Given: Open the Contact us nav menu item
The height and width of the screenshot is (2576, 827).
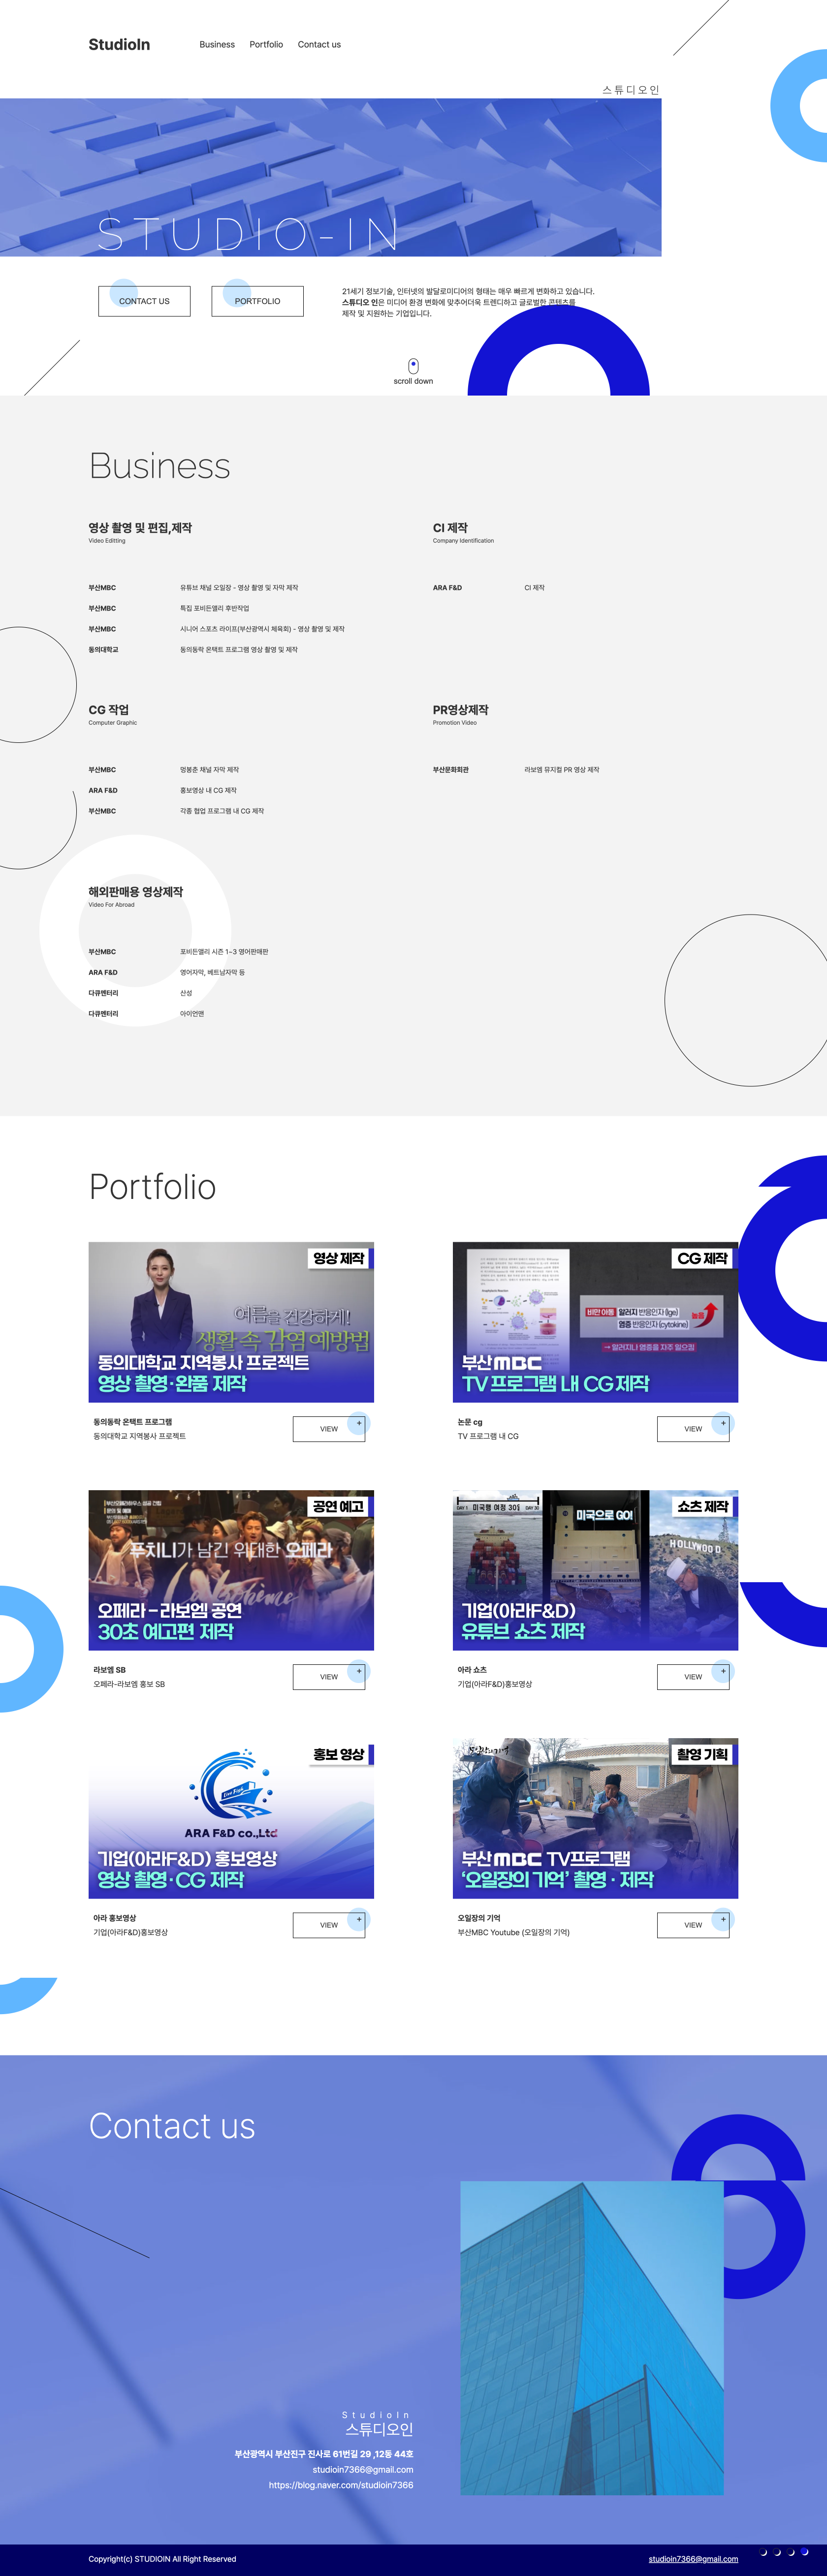Looking at the screenshot, I should [x=319, y=45].
